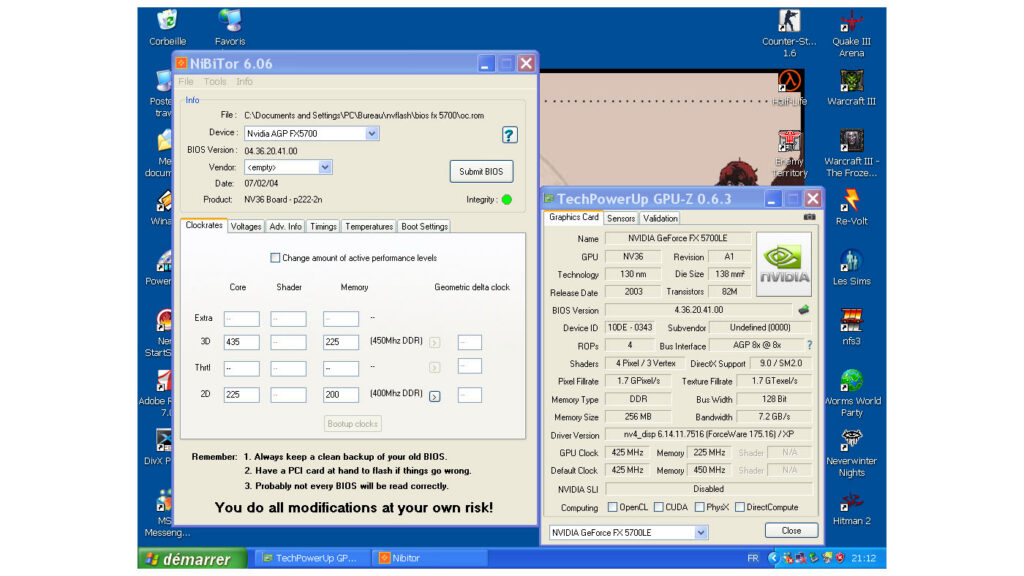
Task: Check Change amount of active performance levels
Action: pyautogui.click(x=275, y=258)
